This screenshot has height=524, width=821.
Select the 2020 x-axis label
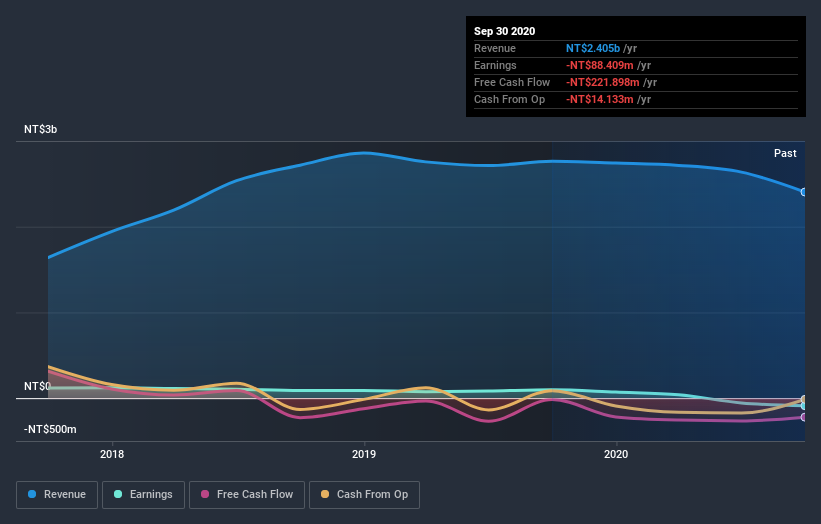[x=616, y=454]
